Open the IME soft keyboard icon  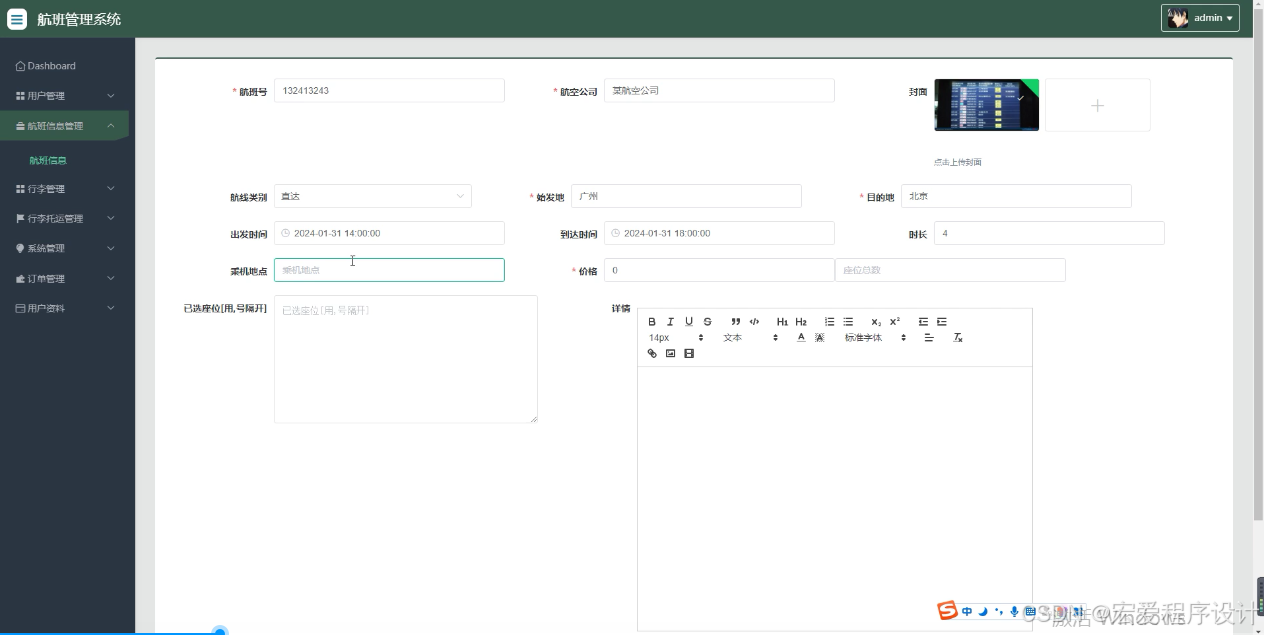(1030, 611)
